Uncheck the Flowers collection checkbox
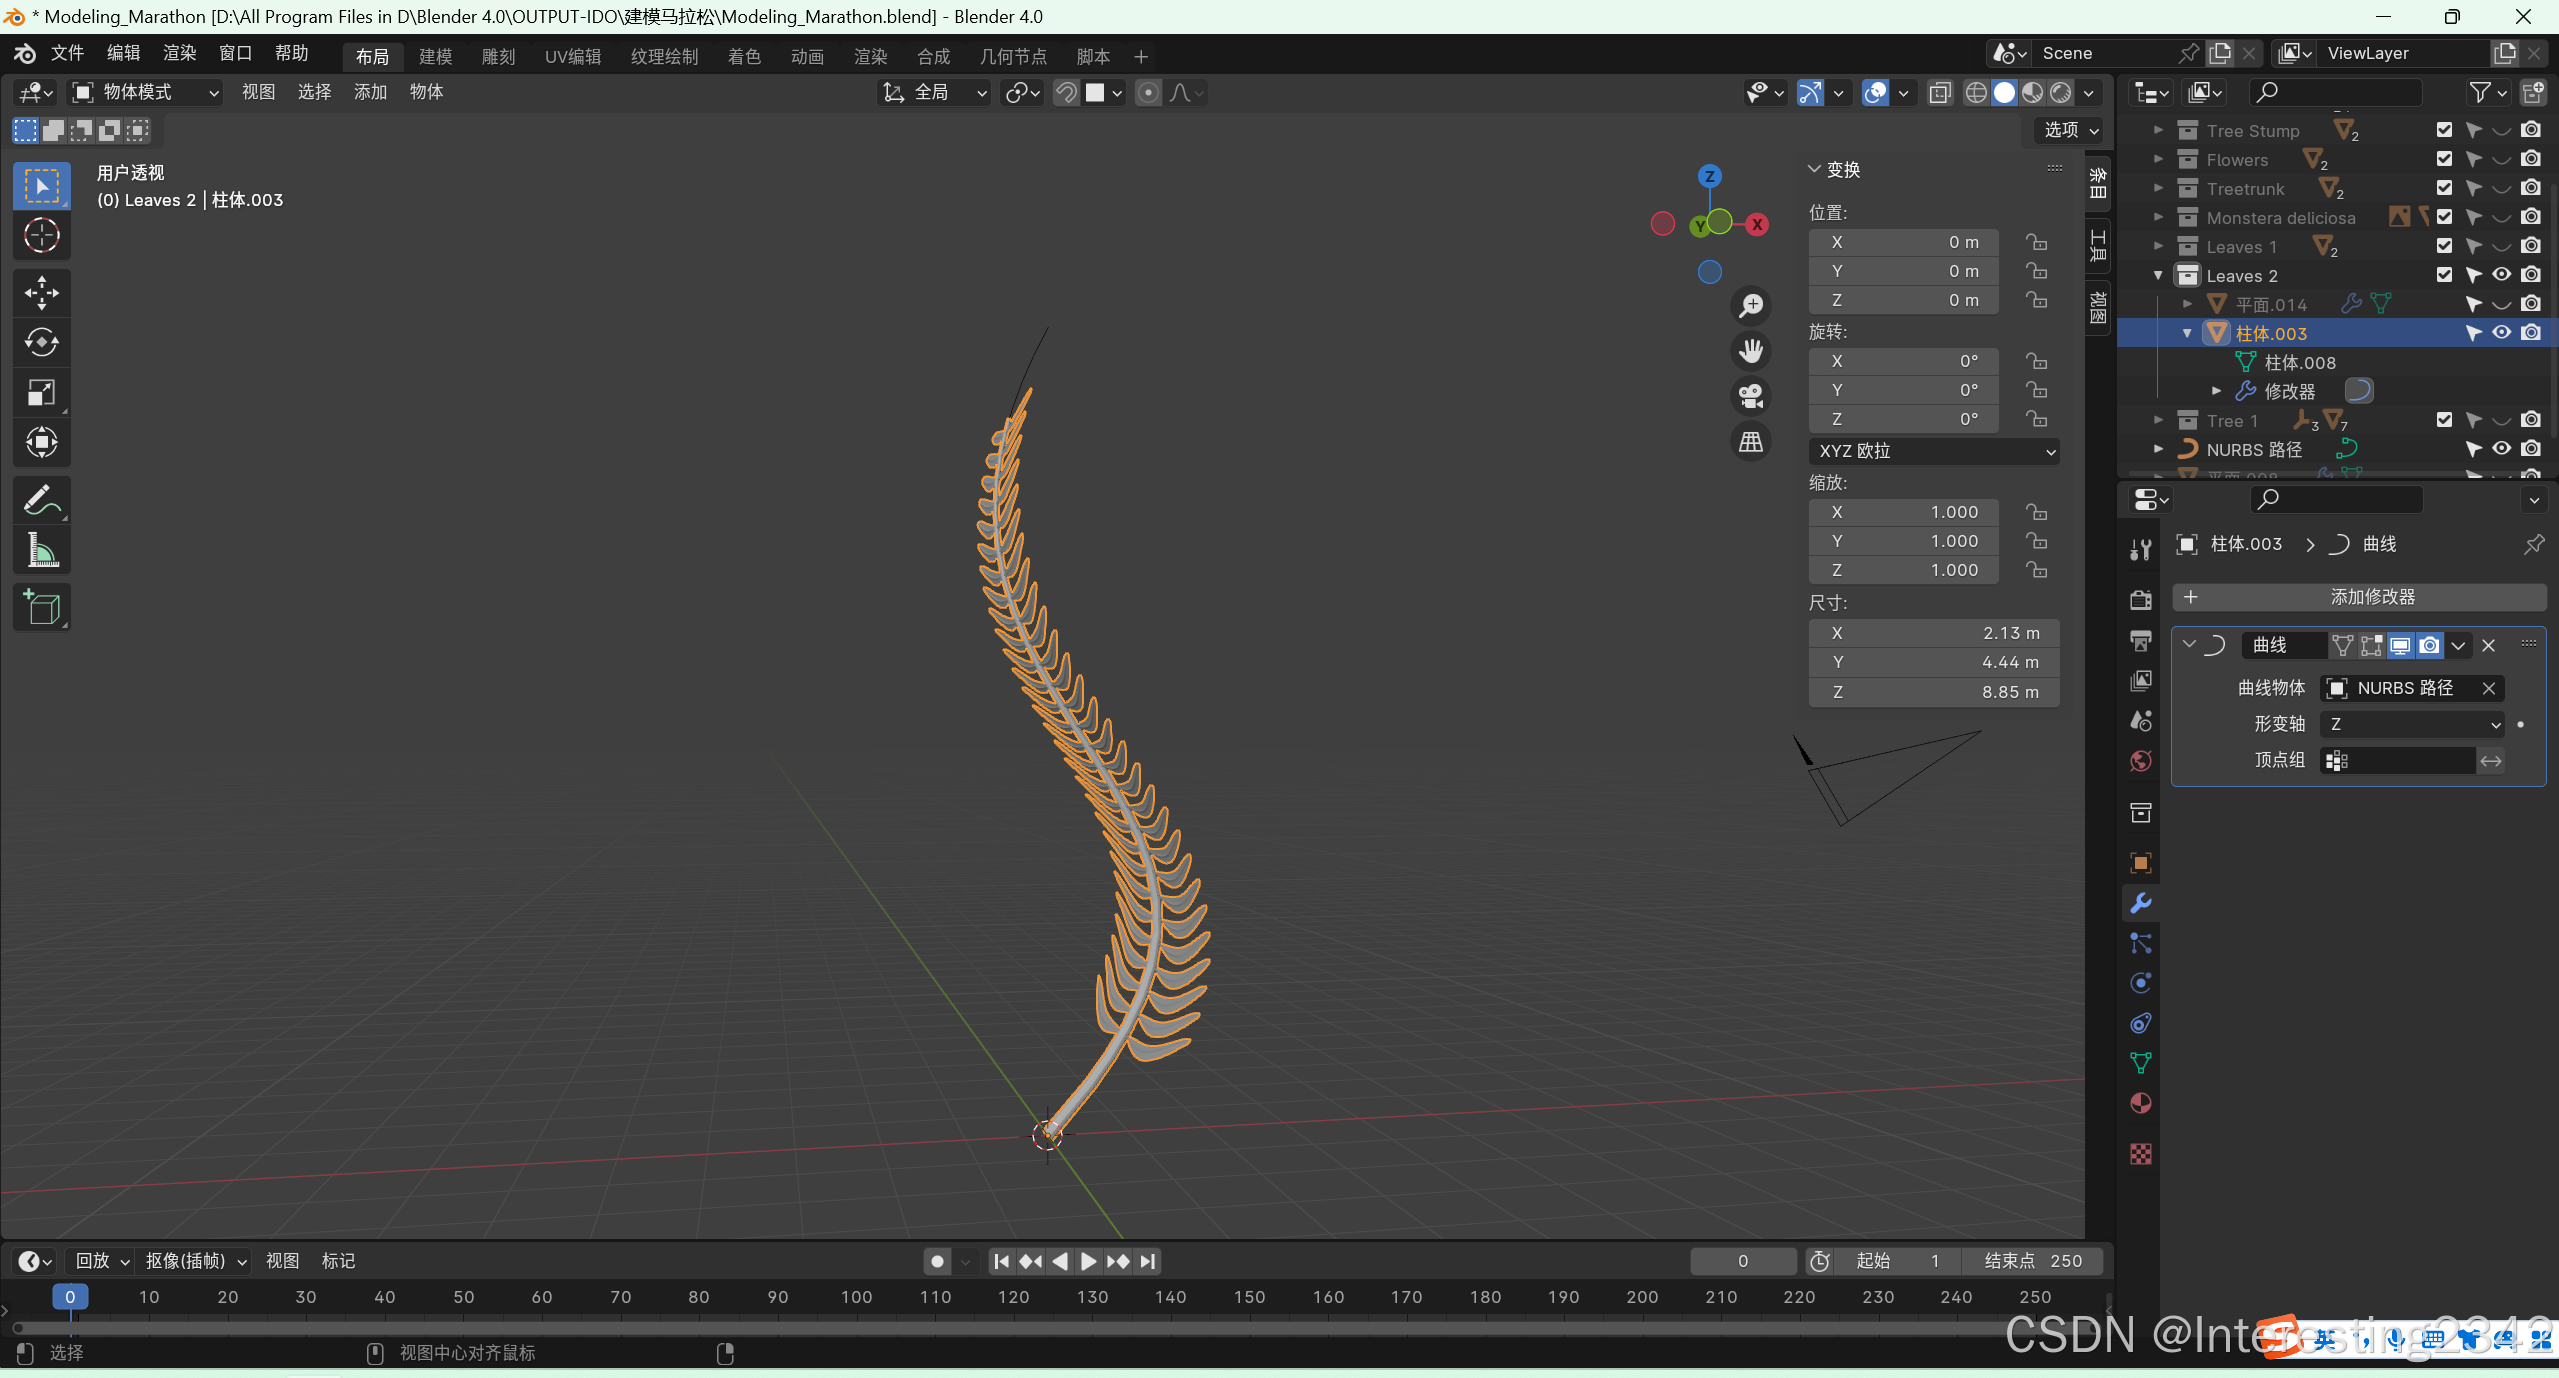 2444,159
